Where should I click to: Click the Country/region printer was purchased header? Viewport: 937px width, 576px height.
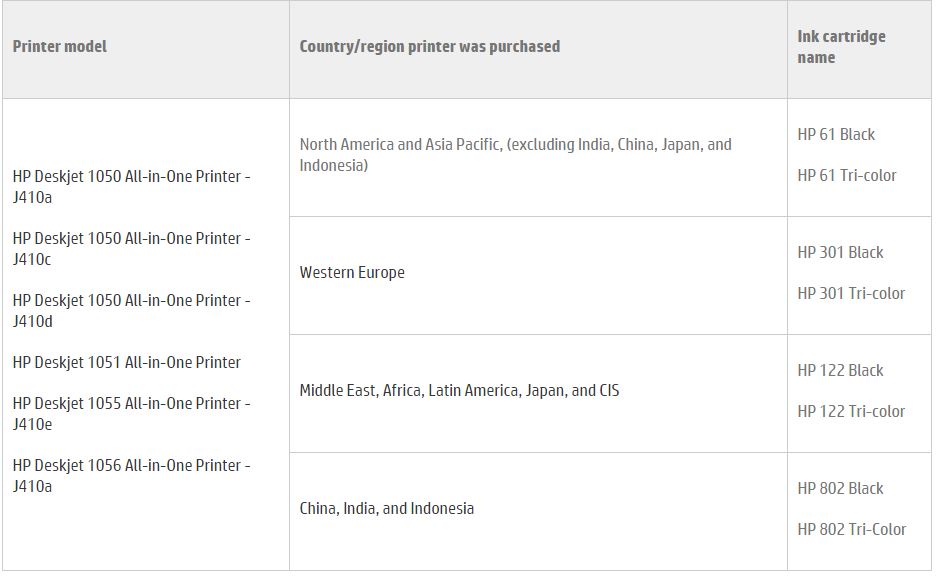[430, 47]
